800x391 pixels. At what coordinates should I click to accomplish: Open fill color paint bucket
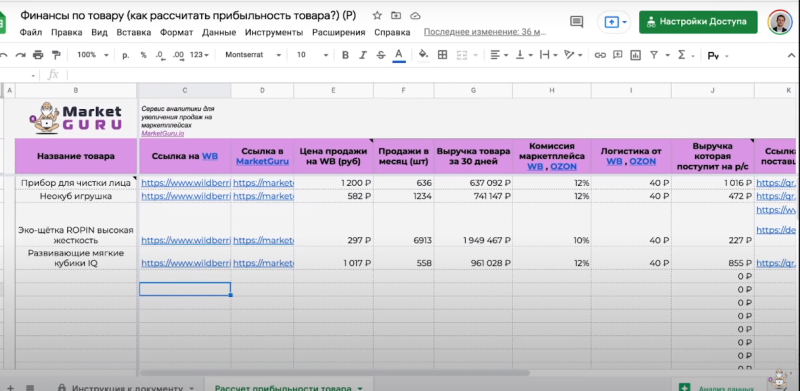(x=423, y=55)
